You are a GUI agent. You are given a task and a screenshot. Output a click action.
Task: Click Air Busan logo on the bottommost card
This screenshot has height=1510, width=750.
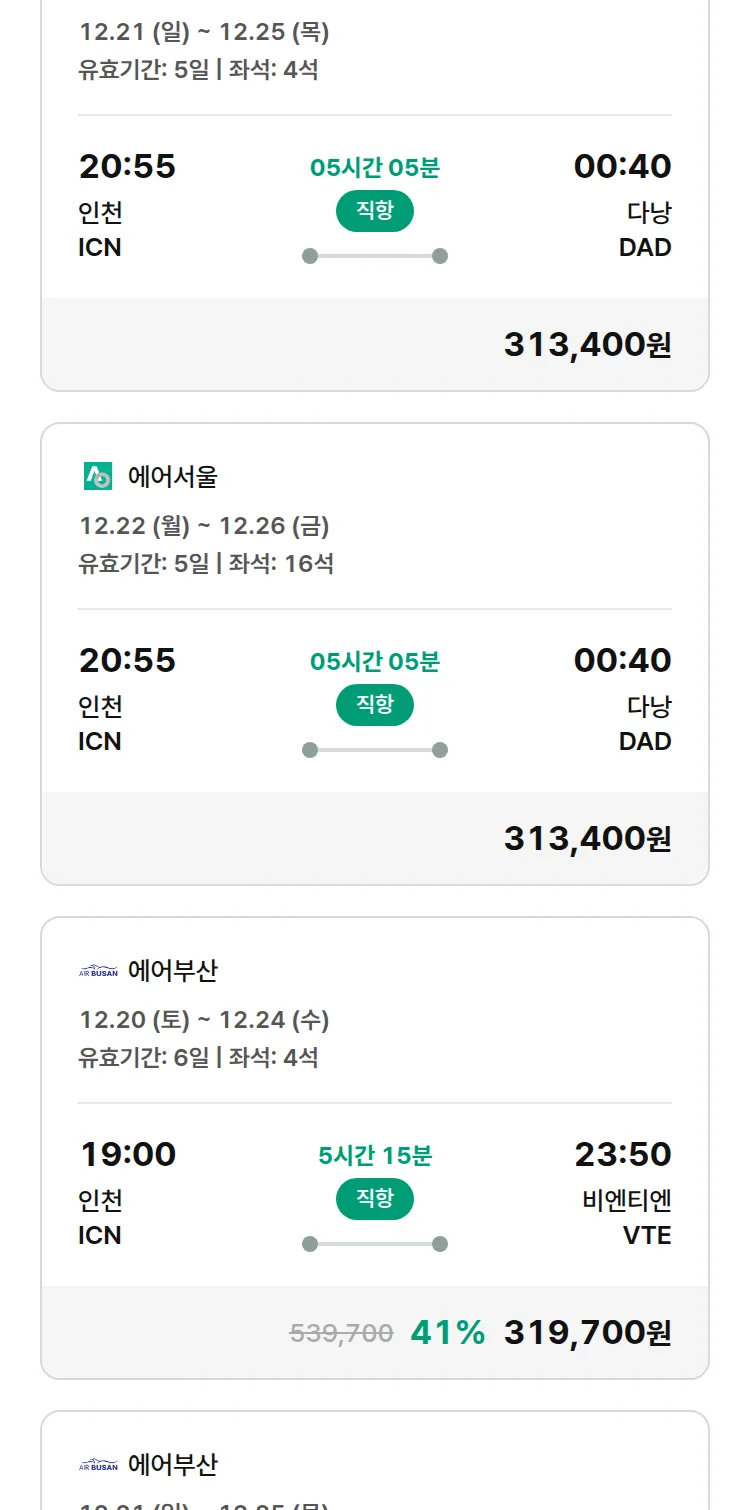(x=98, y=1465)
